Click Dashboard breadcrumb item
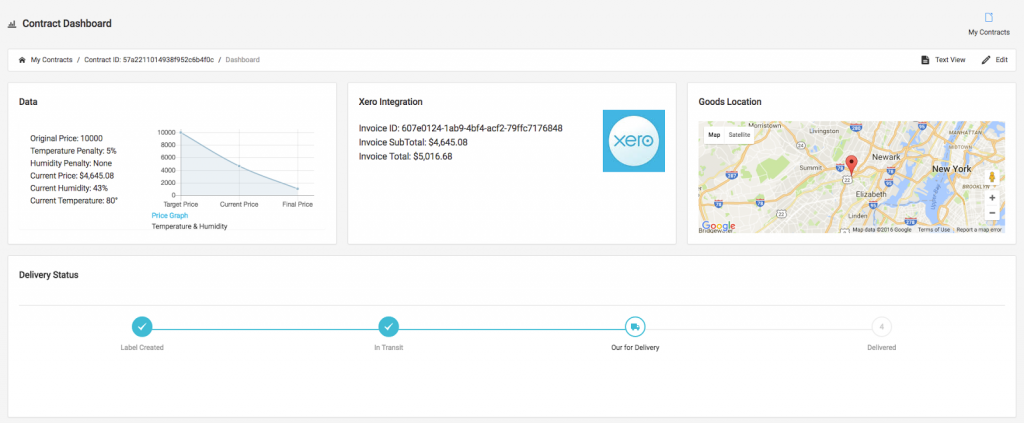This screenshot has height=423, width=1024. point(242,59)
